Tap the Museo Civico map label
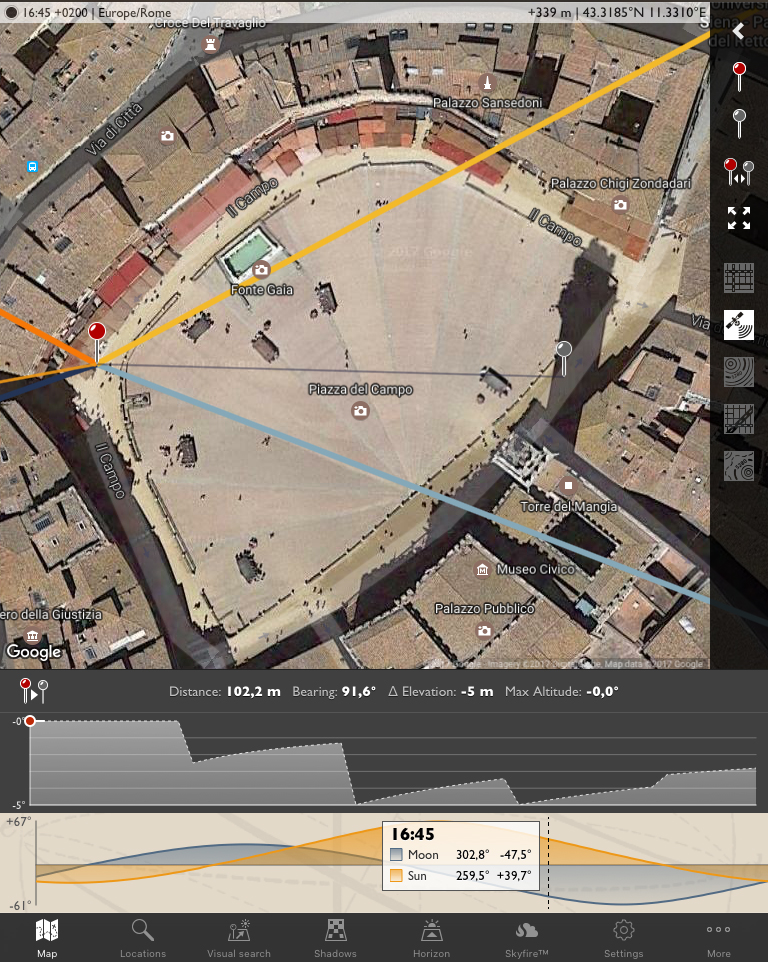 [x=536, y=569]
